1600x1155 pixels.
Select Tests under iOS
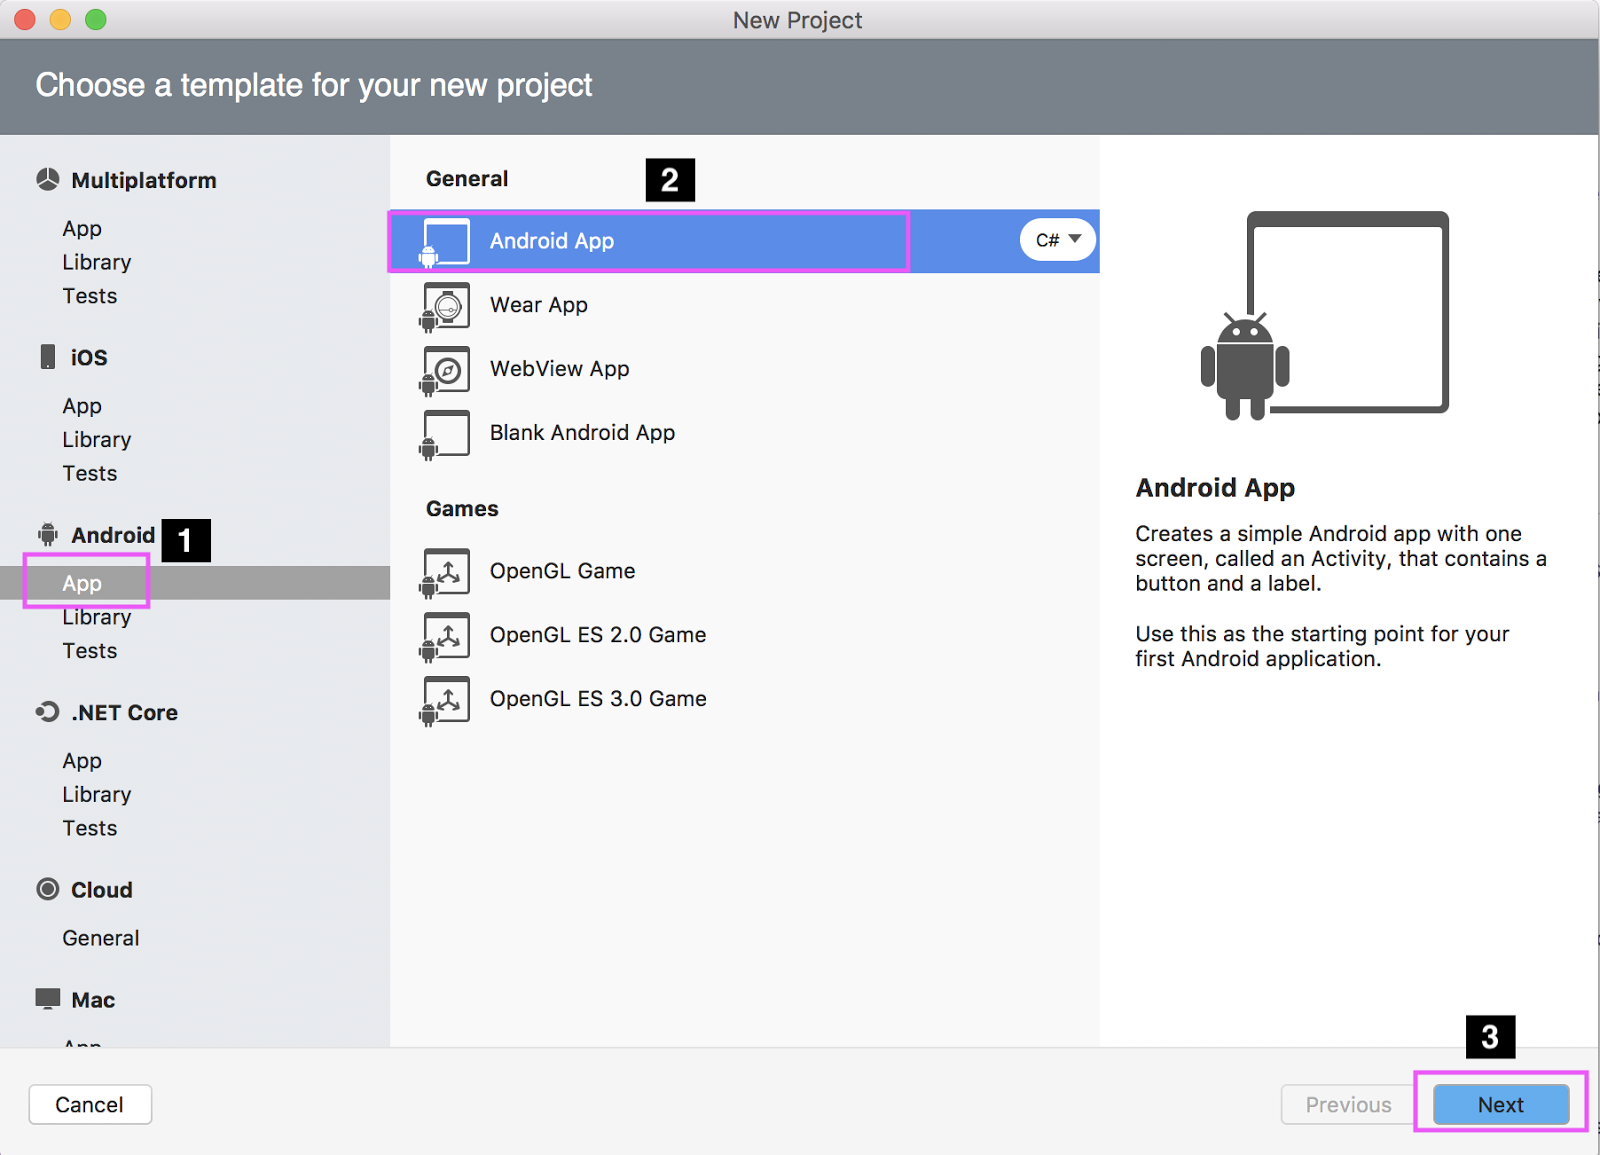[x=90, y=473]
